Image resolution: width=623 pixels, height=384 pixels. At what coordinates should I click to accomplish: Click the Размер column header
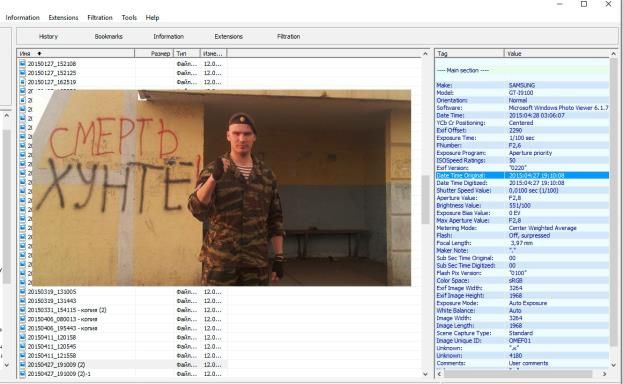tap(154, 53)
